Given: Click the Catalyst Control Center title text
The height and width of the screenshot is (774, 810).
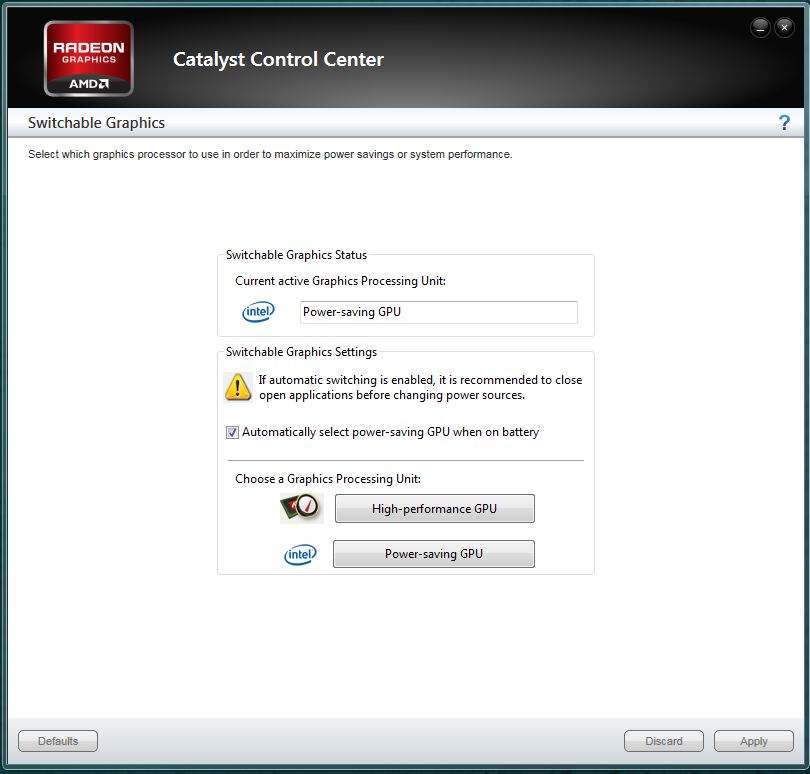Looking at the screenshot, I should pos(278,59).
